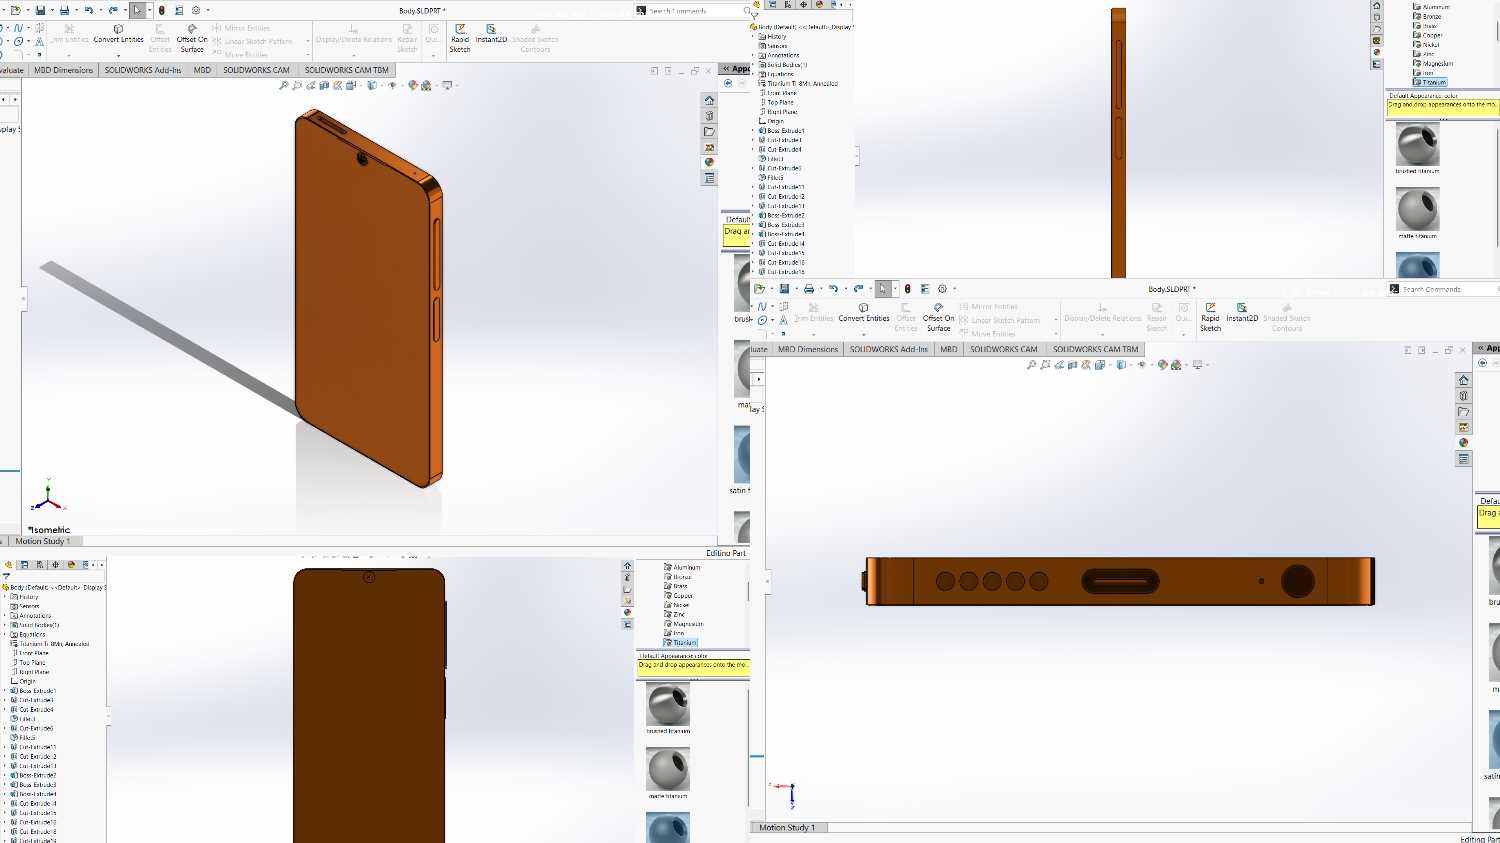
Task: Expand Boss-Extrude1 in the bottom-left feature tree
Action: (x=5, y=691)
